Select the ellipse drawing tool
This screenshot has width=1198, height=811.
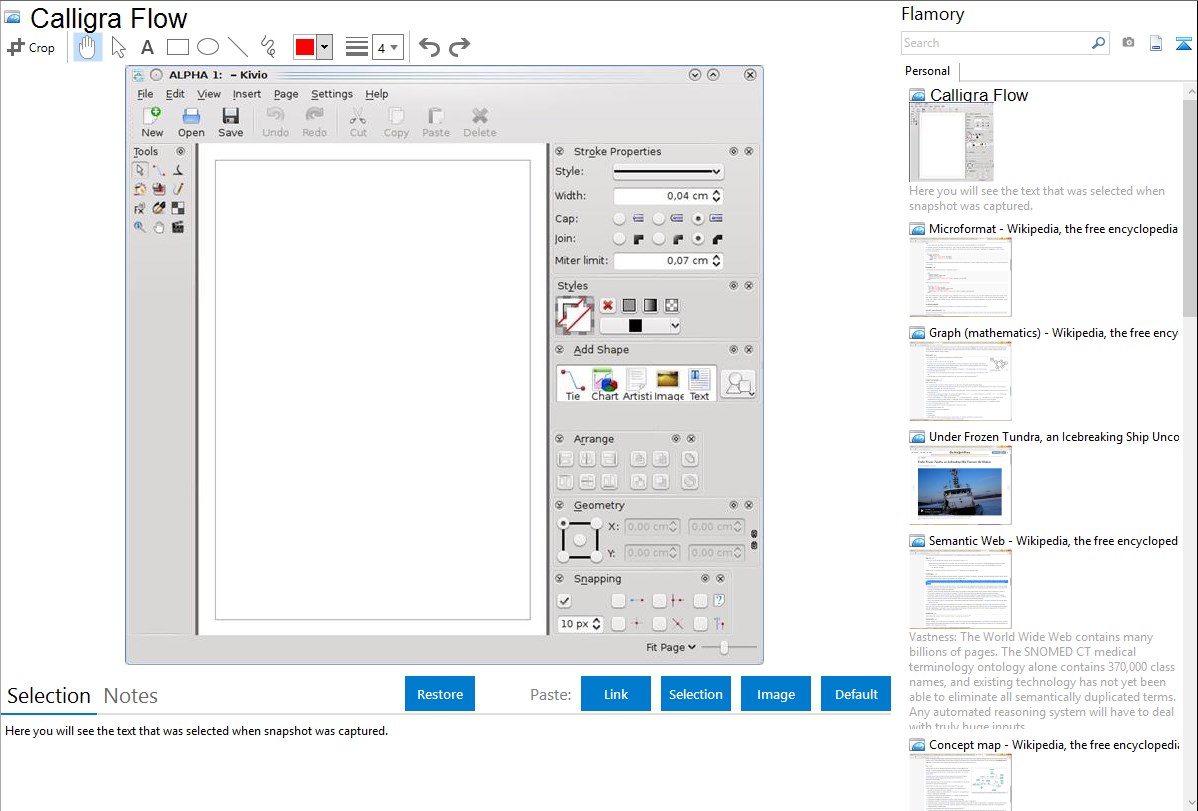tap(207, 47)
